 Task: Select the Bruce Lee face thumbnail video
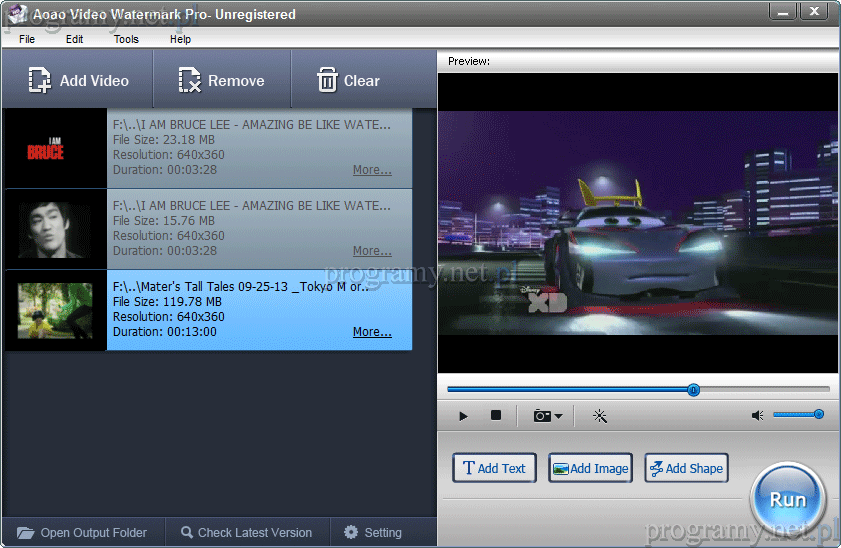pyautogui.click(x=55, y=230)
